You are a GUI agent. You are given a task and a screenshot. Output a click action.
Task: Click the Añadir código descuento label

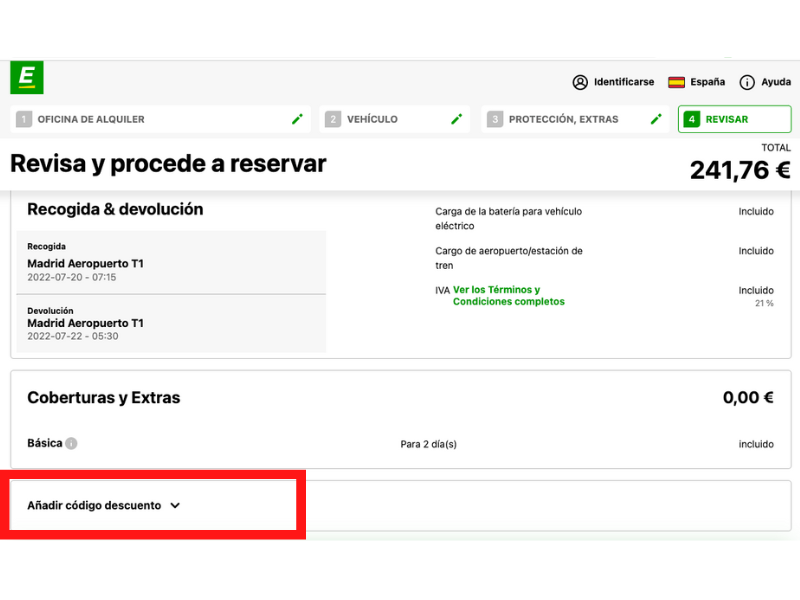click(x=93, y=506)
